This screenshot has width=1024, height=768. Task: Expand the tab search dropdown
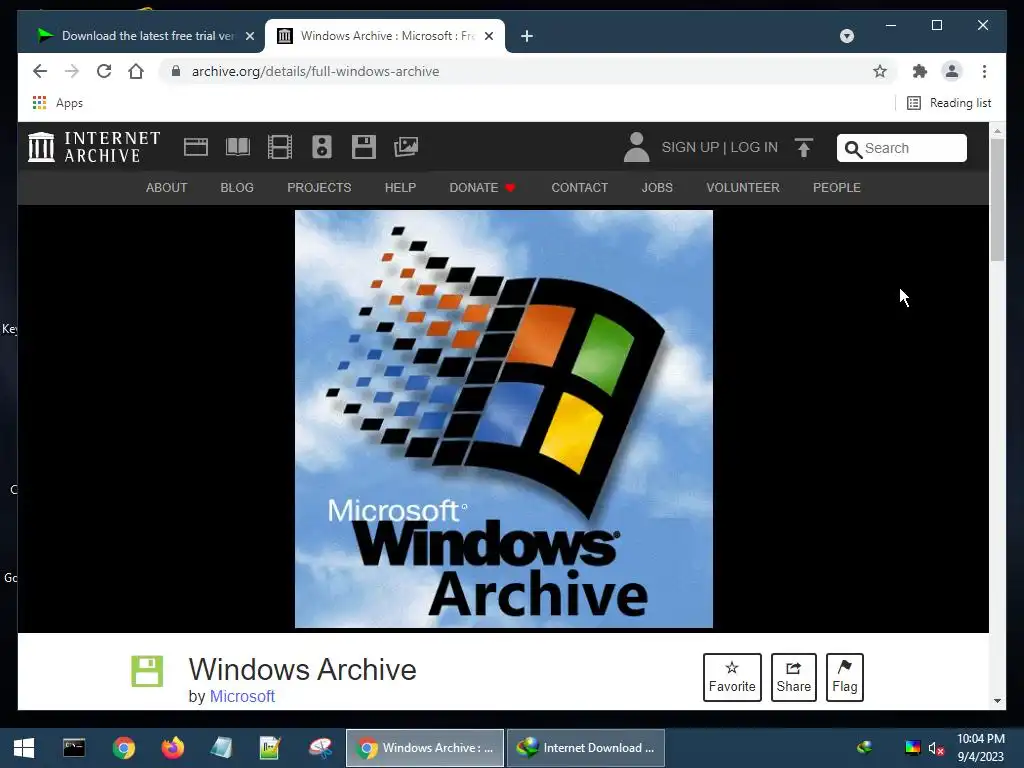coord(847,36)
